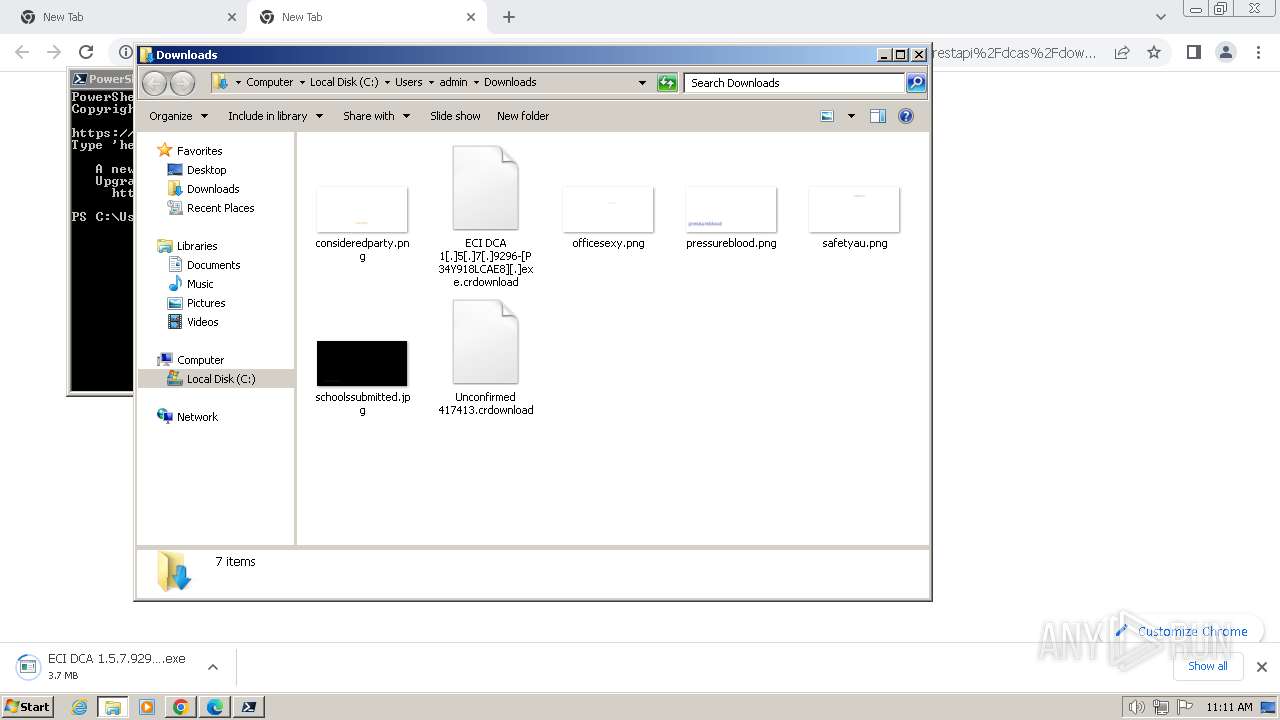The height and width of the screenshot is (720, 1280).
Task: Toggle the preview pane button
Action: coord(878,116)
